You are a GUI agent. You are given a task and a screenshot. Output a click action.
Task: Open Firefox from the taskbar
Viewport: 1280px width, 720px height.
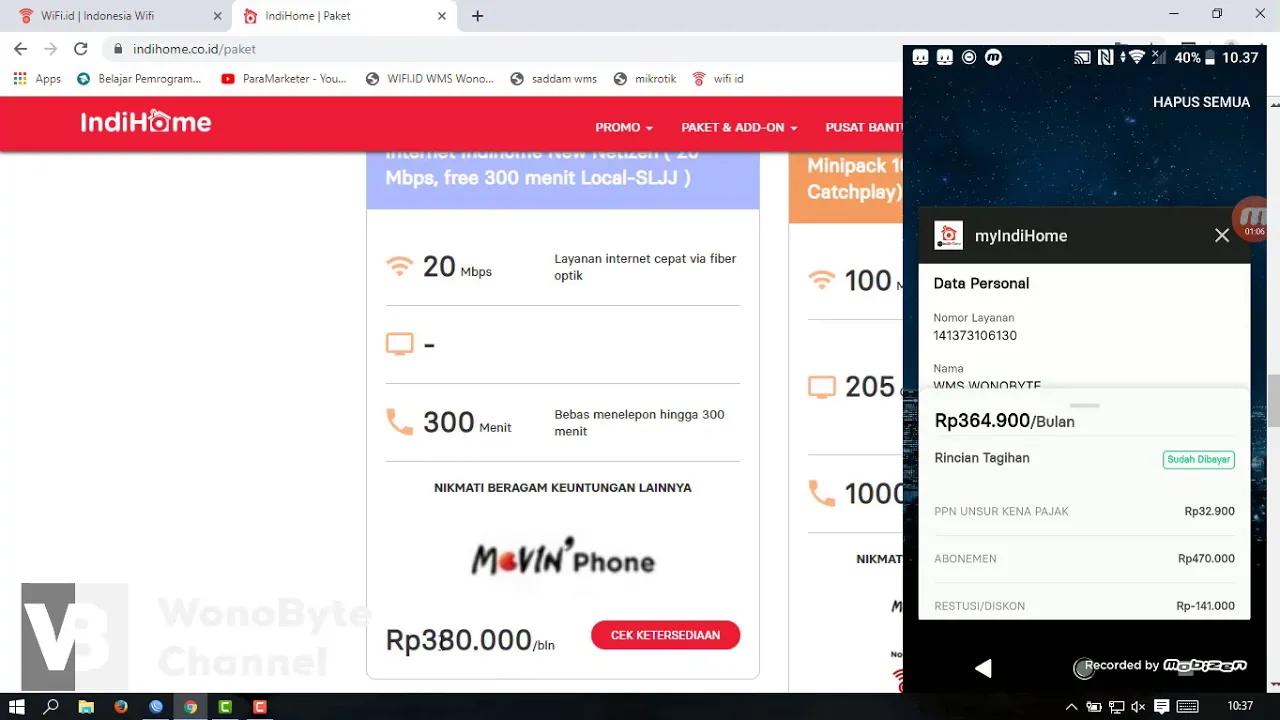tap(121, 706)
